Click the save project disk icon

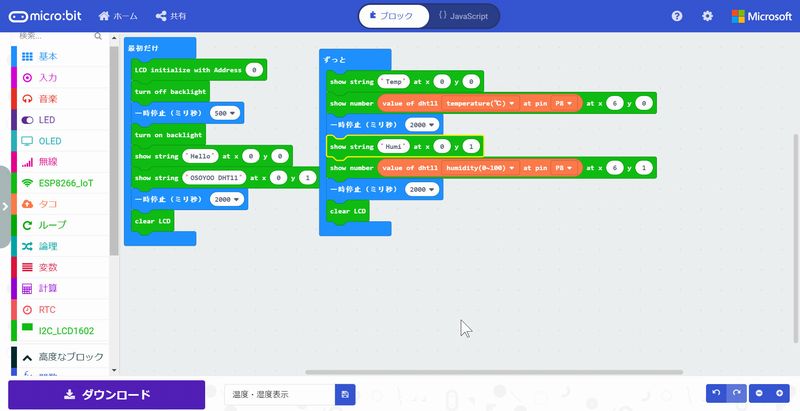[x=345, y=395]
